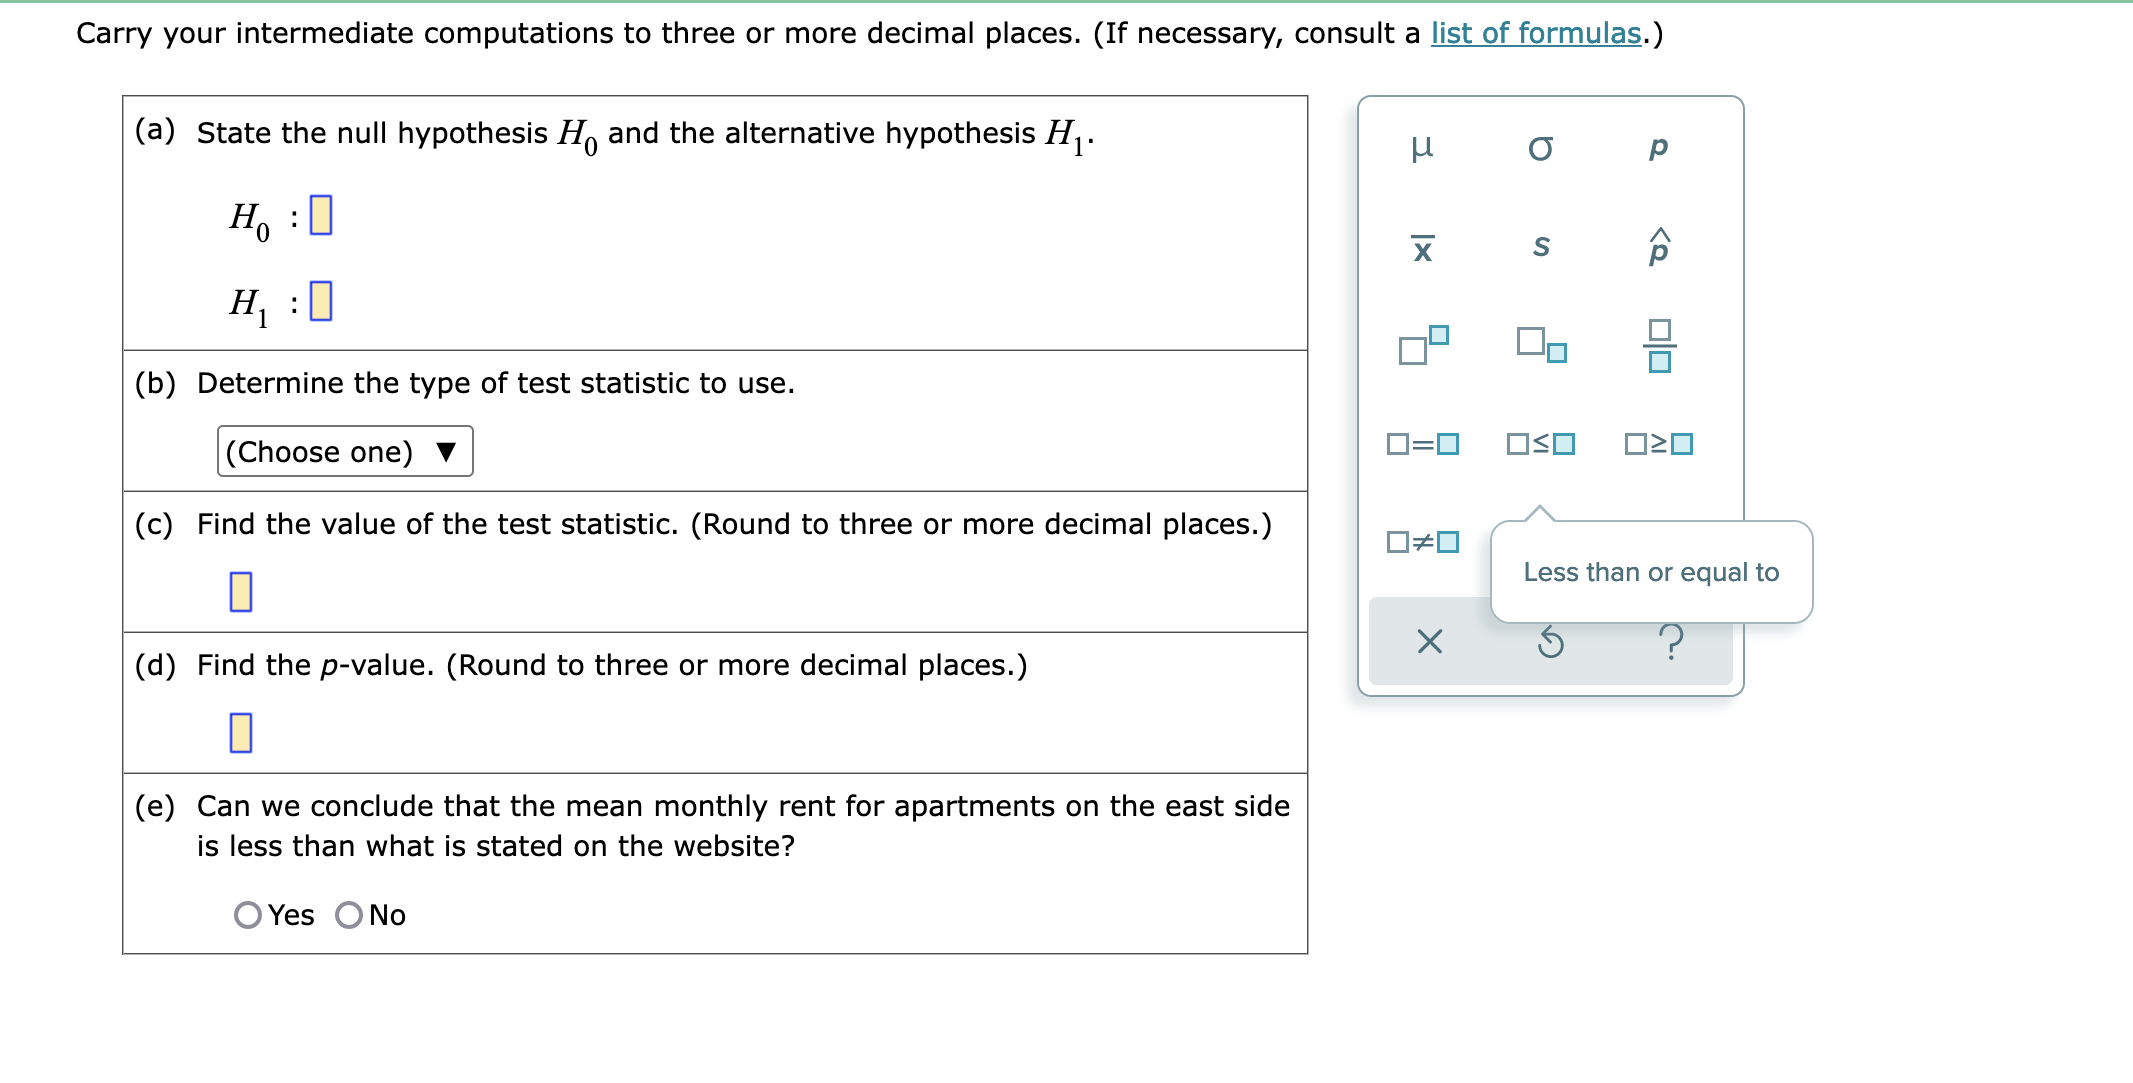Open the Choose one test statistic dropdown
This screenshot has height=1083, width=2133.
(x=344, y=452)
